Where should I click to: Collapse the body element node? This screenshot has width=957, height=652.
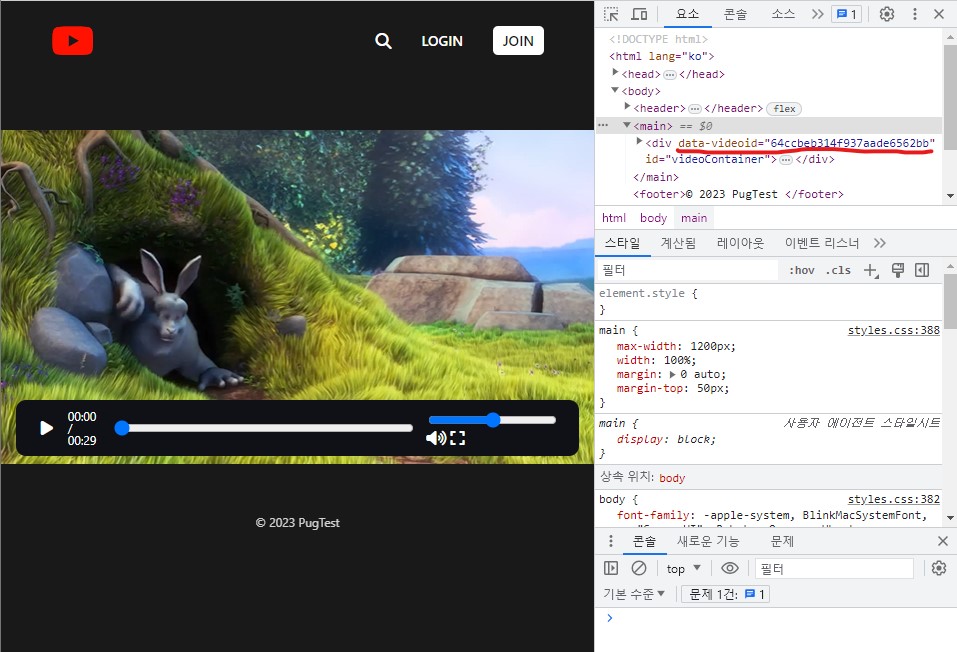click(x=615, y=90)
